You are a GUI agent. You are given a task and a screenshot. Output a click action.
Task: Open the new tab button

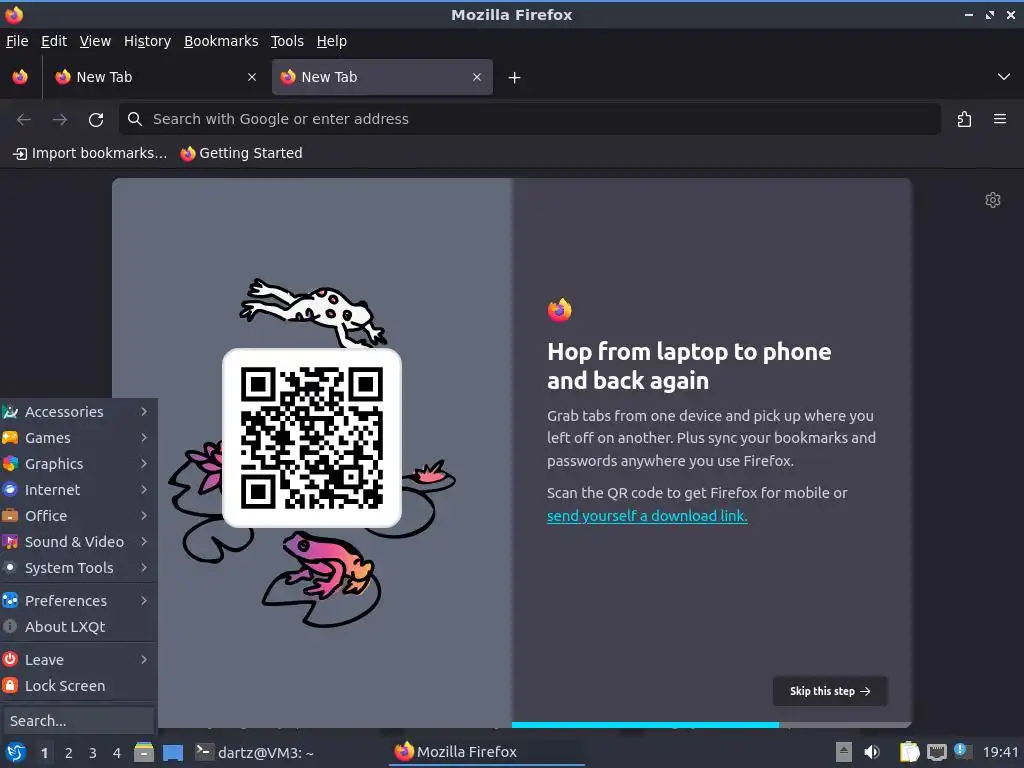coord(515,78)
